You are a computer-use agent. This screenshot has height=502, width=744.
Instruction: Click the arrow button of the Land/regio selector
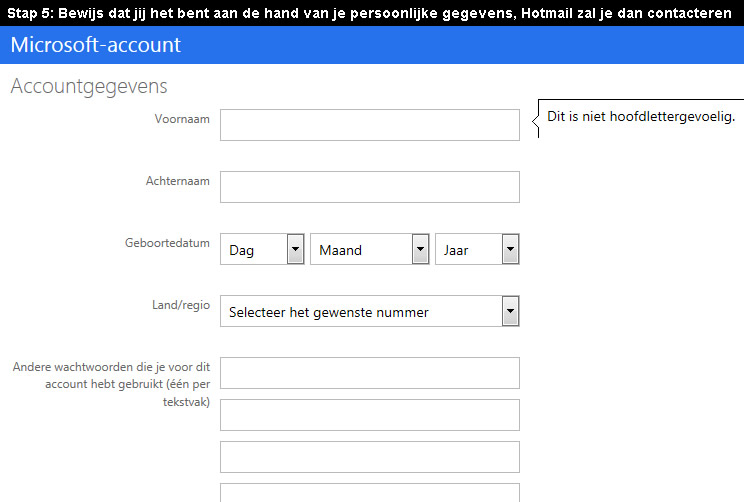tap(511, 311)
